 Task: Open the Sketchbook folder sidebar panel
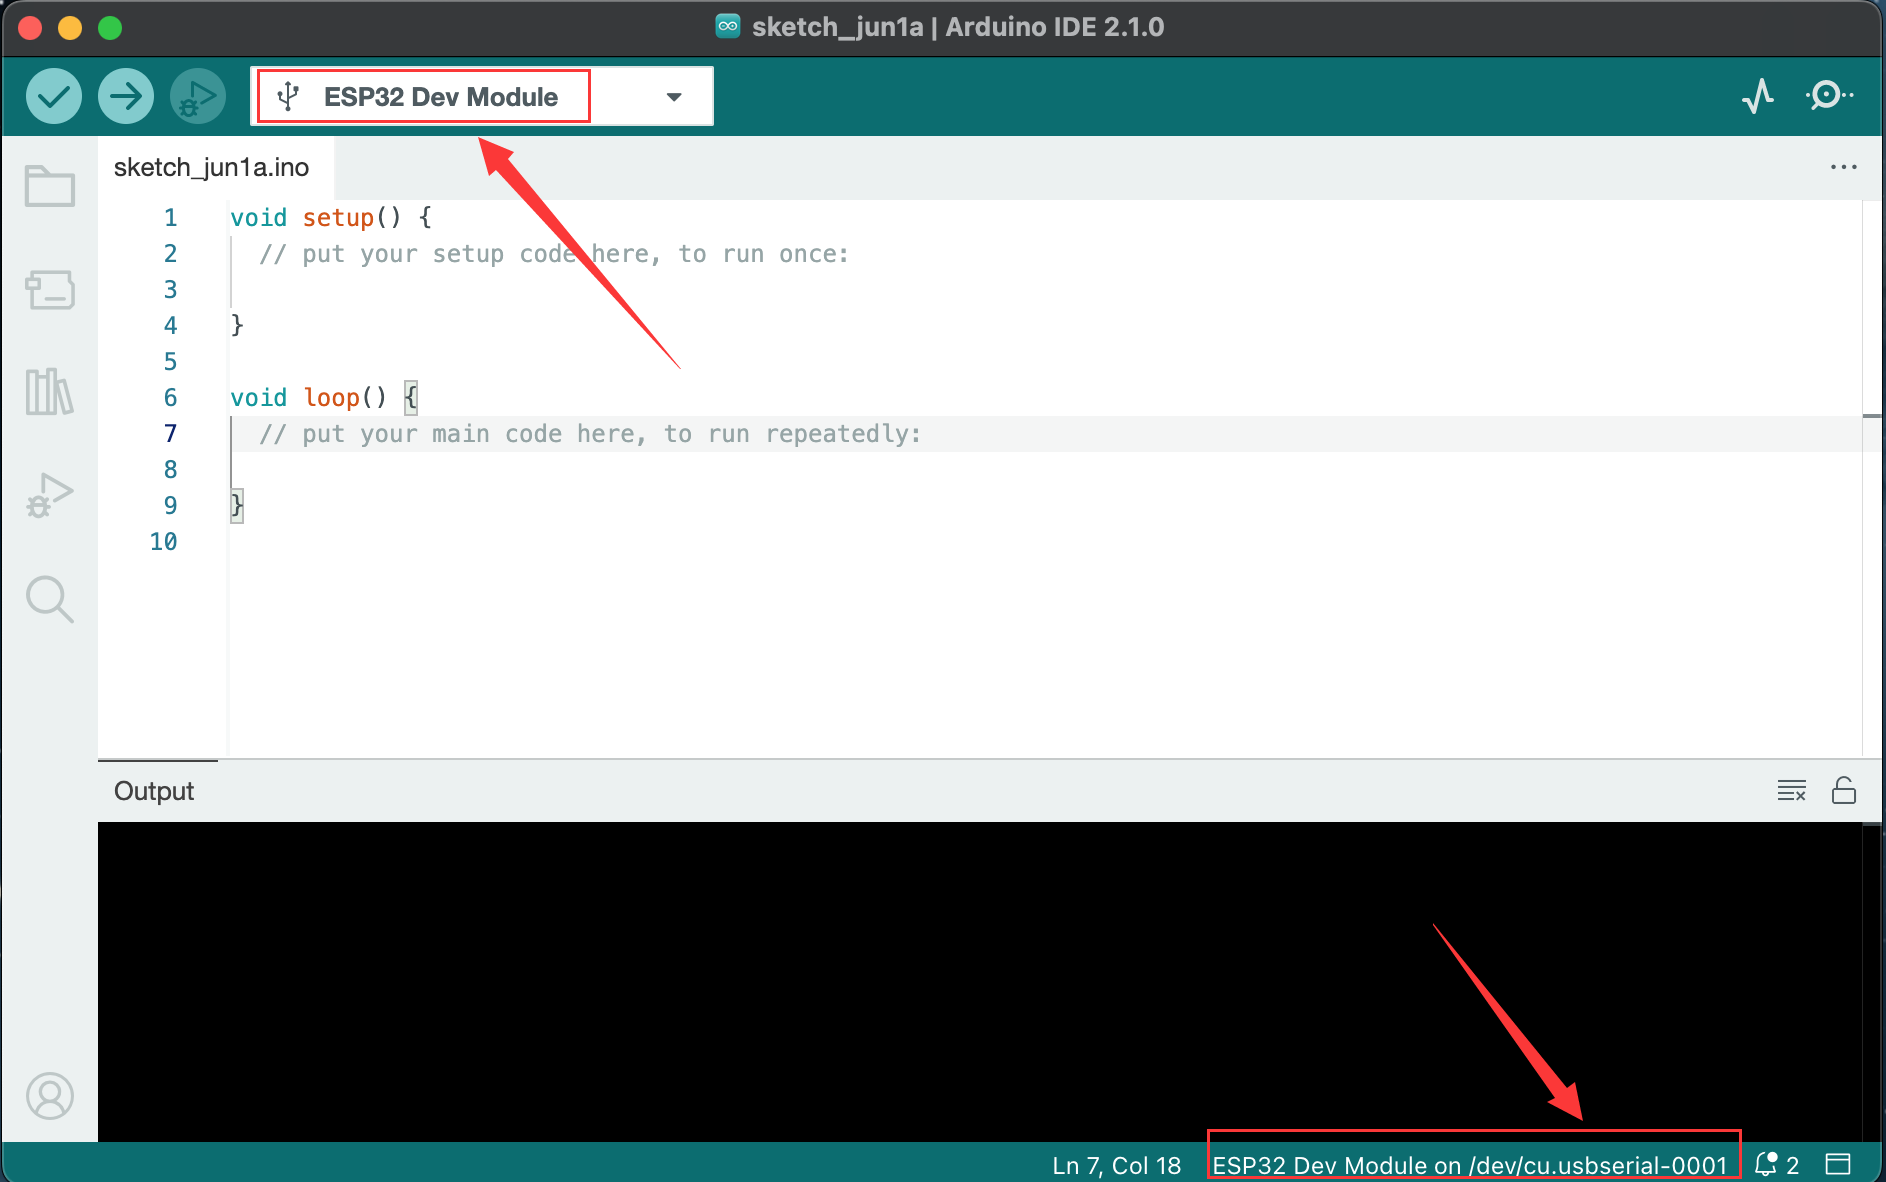[50, 186]
